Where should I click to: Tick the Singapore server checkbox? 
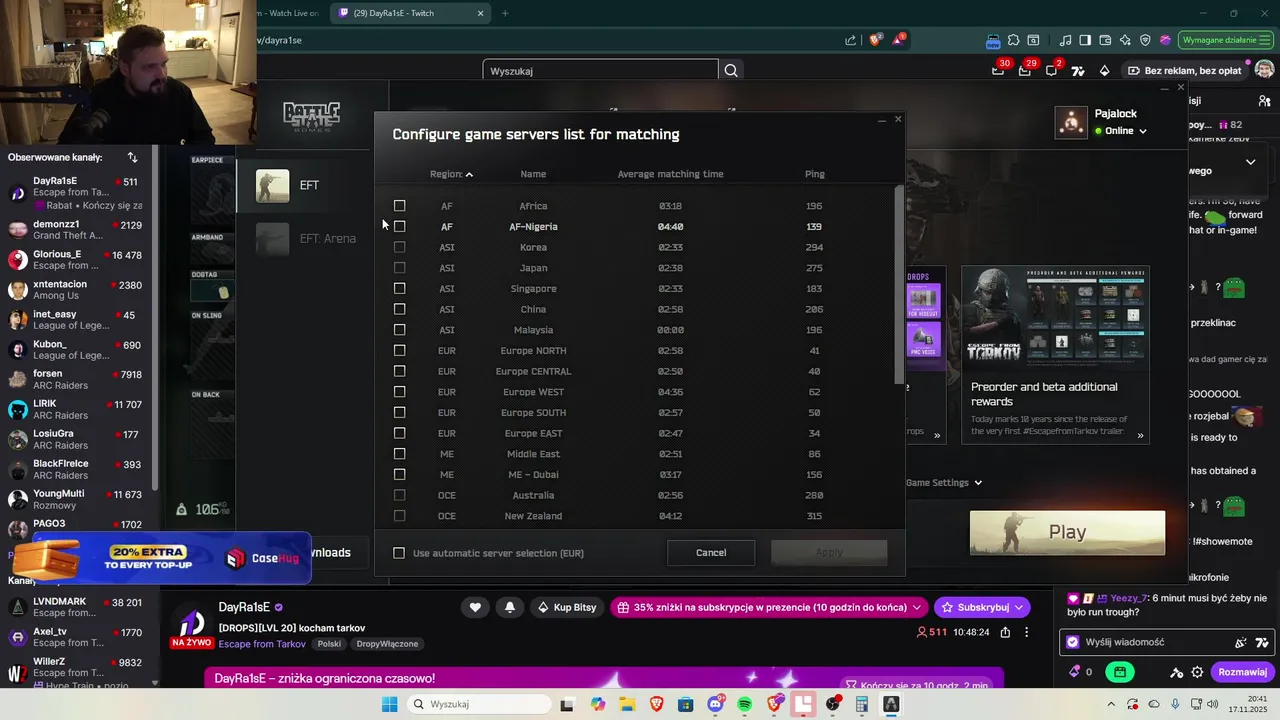(x=399, y=288)
